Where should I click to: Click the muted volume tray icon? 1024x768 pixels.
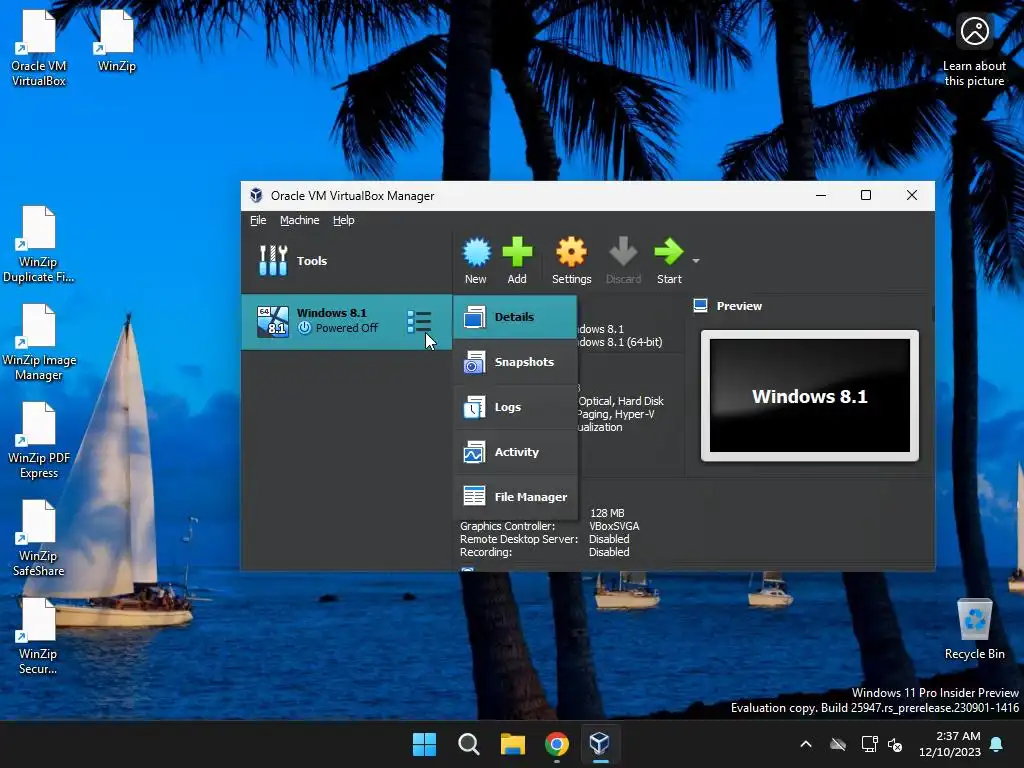tap(895, 744)
